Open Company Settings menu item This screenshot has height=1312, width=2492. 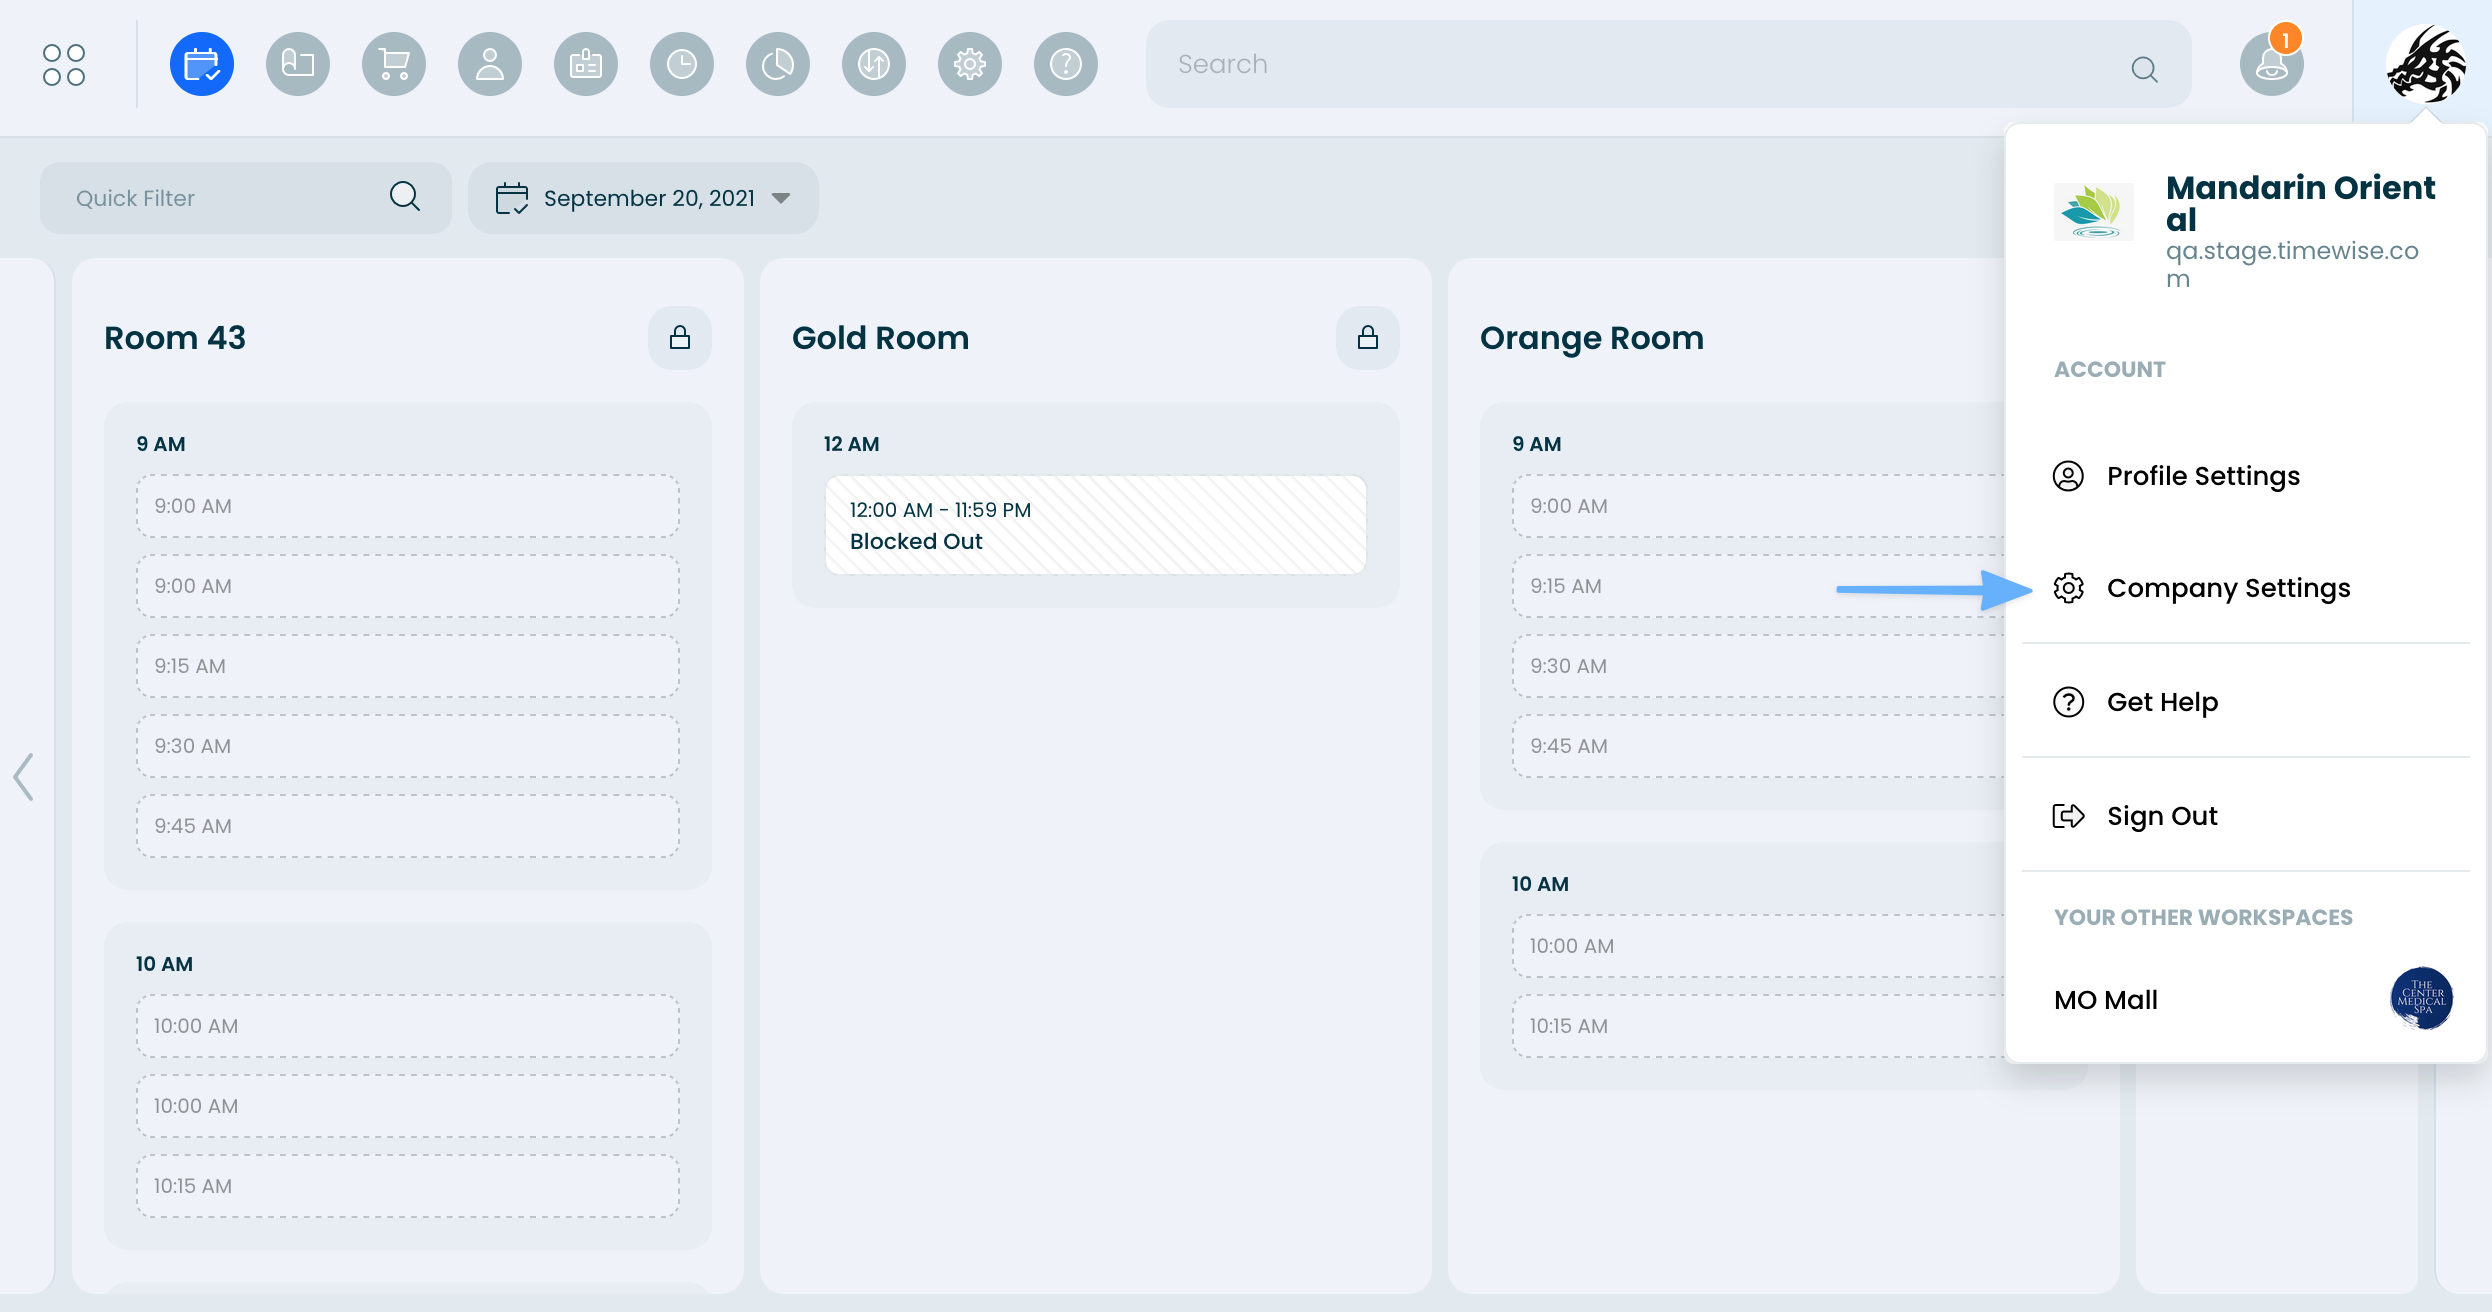click(2228, 588)
